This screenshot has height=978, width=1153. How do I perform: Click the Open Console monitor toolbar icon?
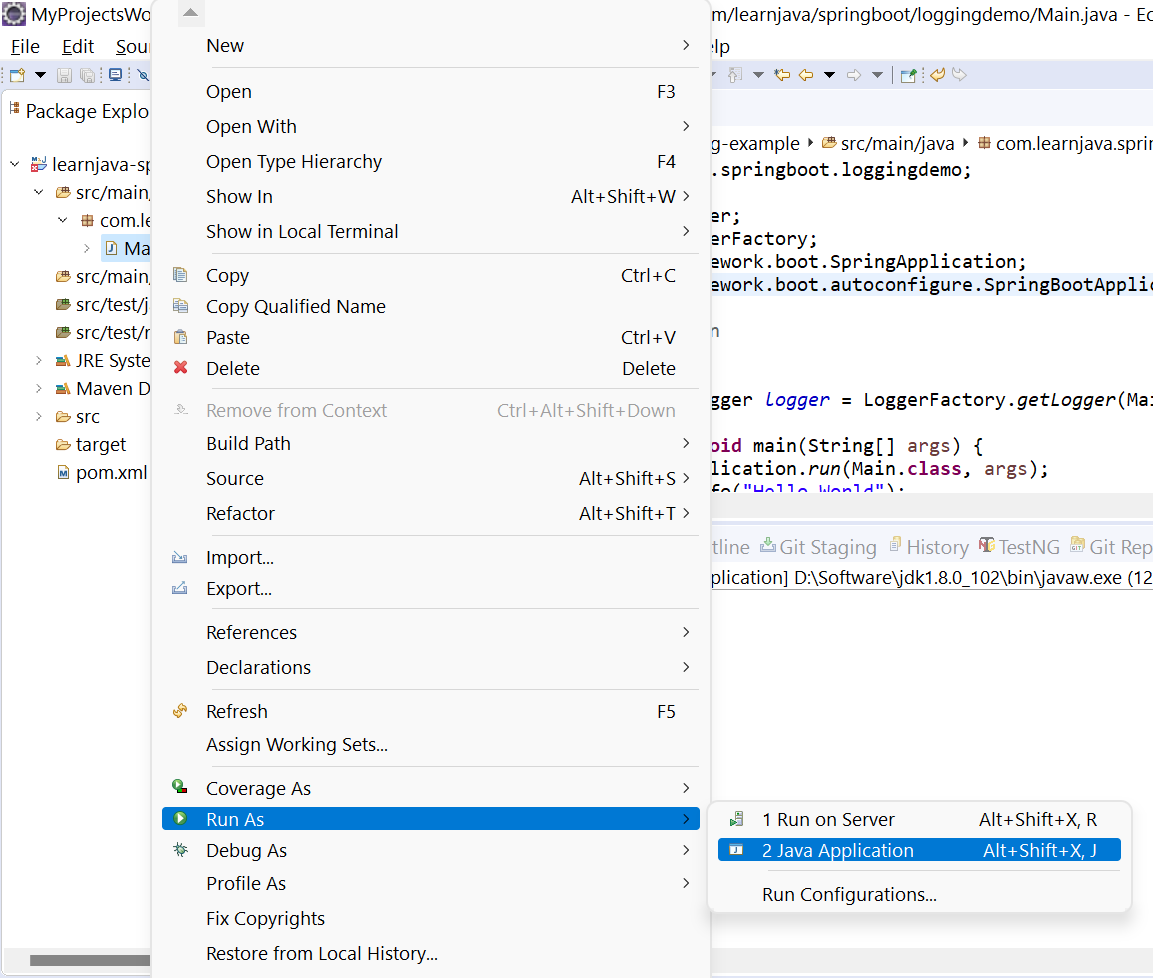coord(116,75)
